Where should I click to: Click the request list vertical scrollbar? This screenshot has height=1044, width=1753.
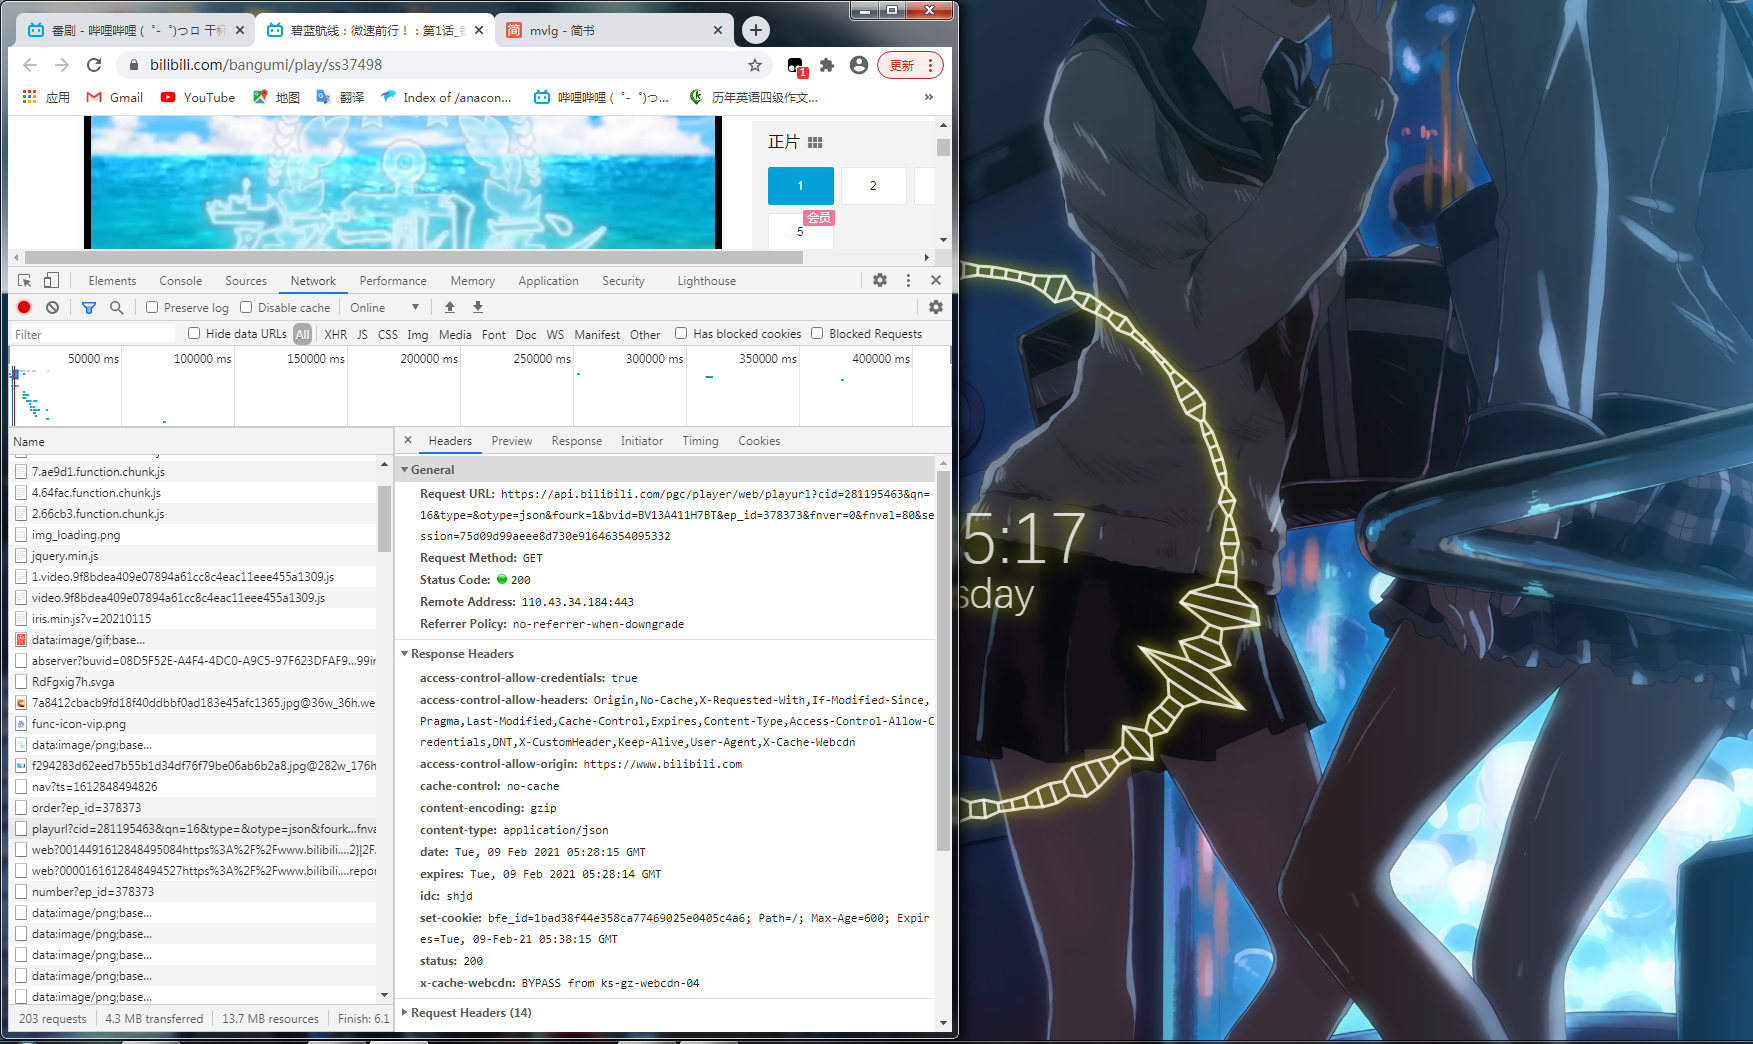coord(384,518)
